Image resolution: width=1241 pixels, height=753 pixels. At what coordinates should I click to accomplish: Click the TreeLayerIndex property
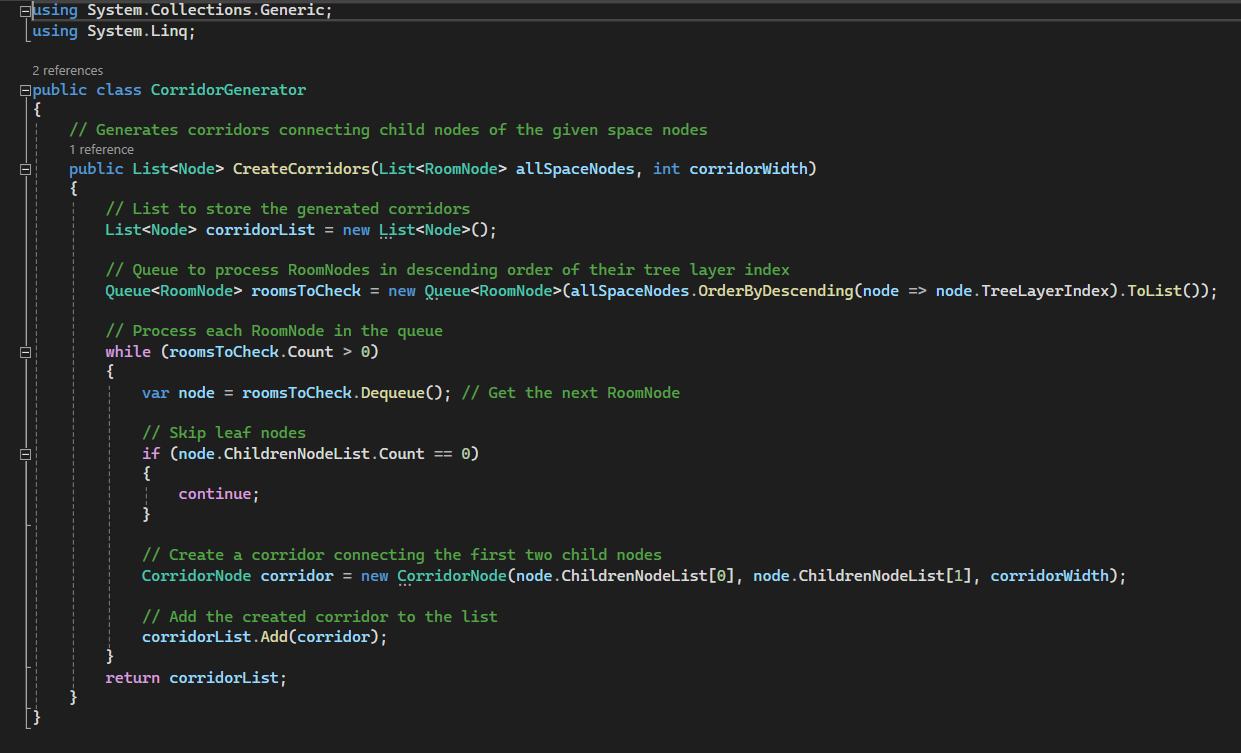point(1045,291)
